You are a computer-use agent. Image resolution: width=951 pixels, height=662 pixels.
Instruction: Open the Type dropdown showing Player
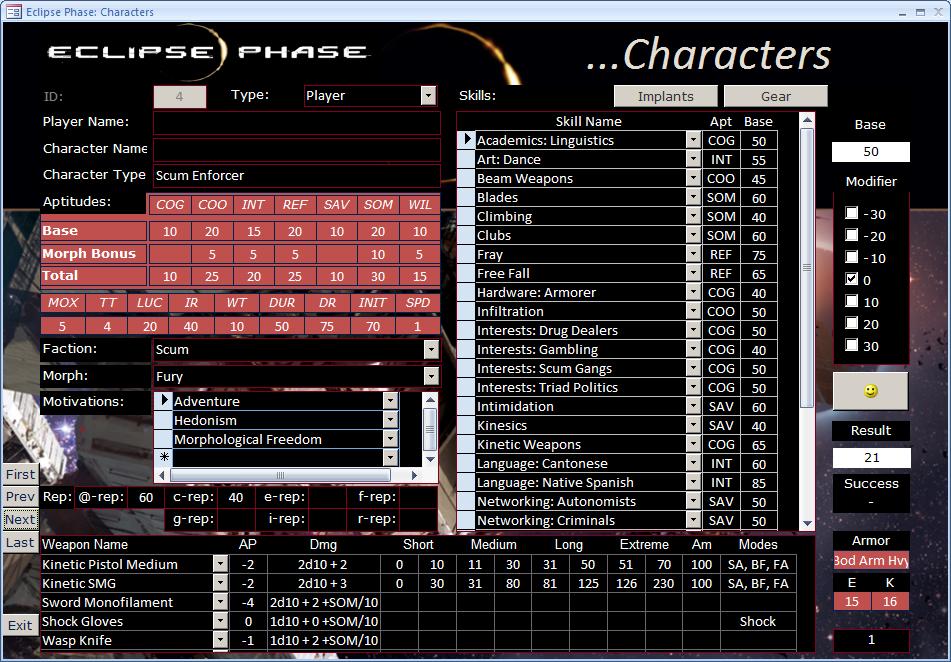pos(429,96)
